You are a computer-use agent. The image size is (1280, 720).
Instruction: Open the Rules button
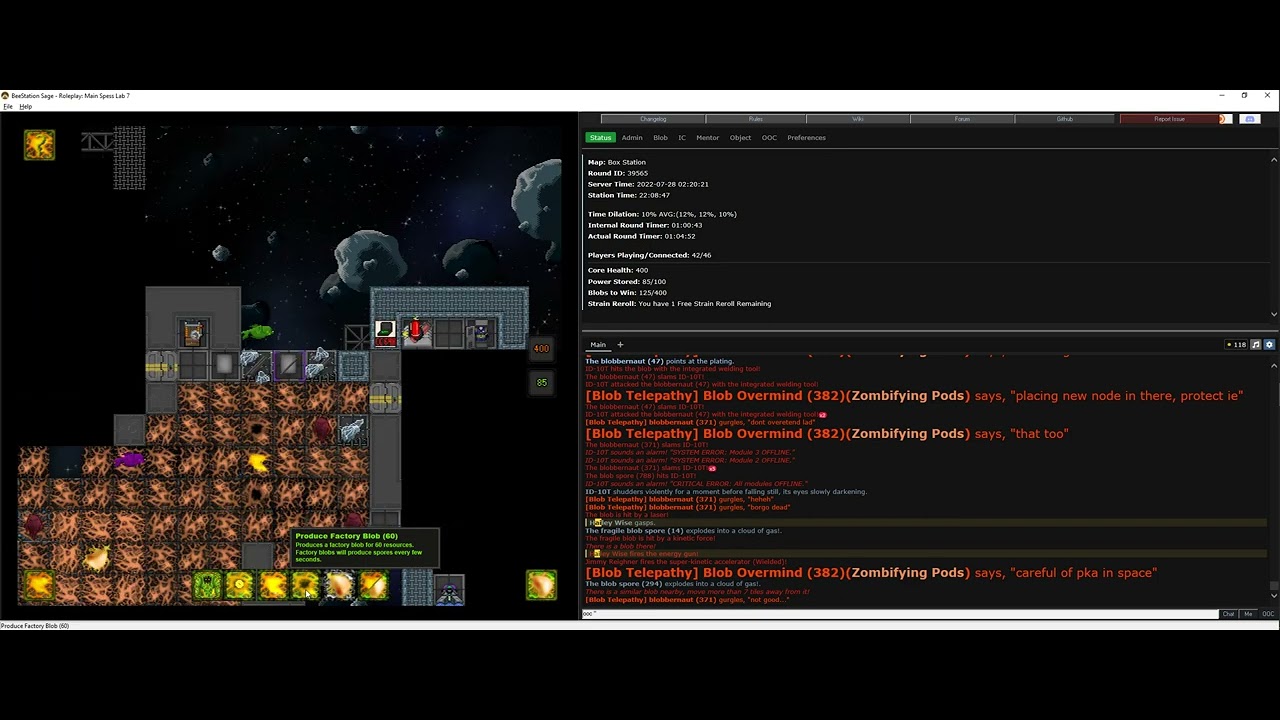click(756, 119)
